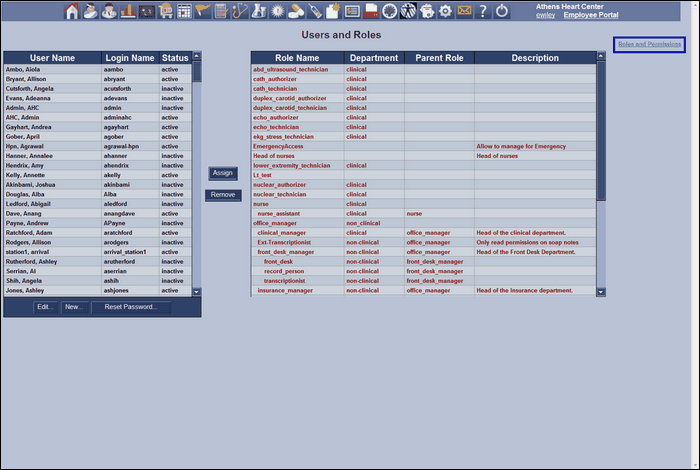The height and width of the screenshot is (470, 700).
Task: Open the calendar scheduler icon
Action: pos(184,11)
